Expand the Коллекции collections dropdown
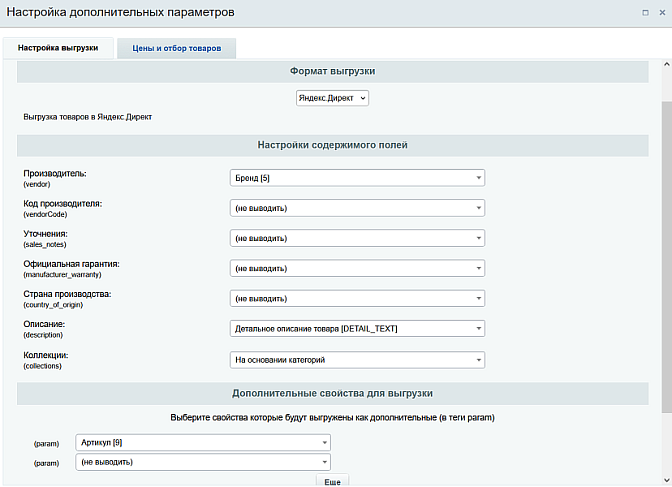 (x=357, y=359)
